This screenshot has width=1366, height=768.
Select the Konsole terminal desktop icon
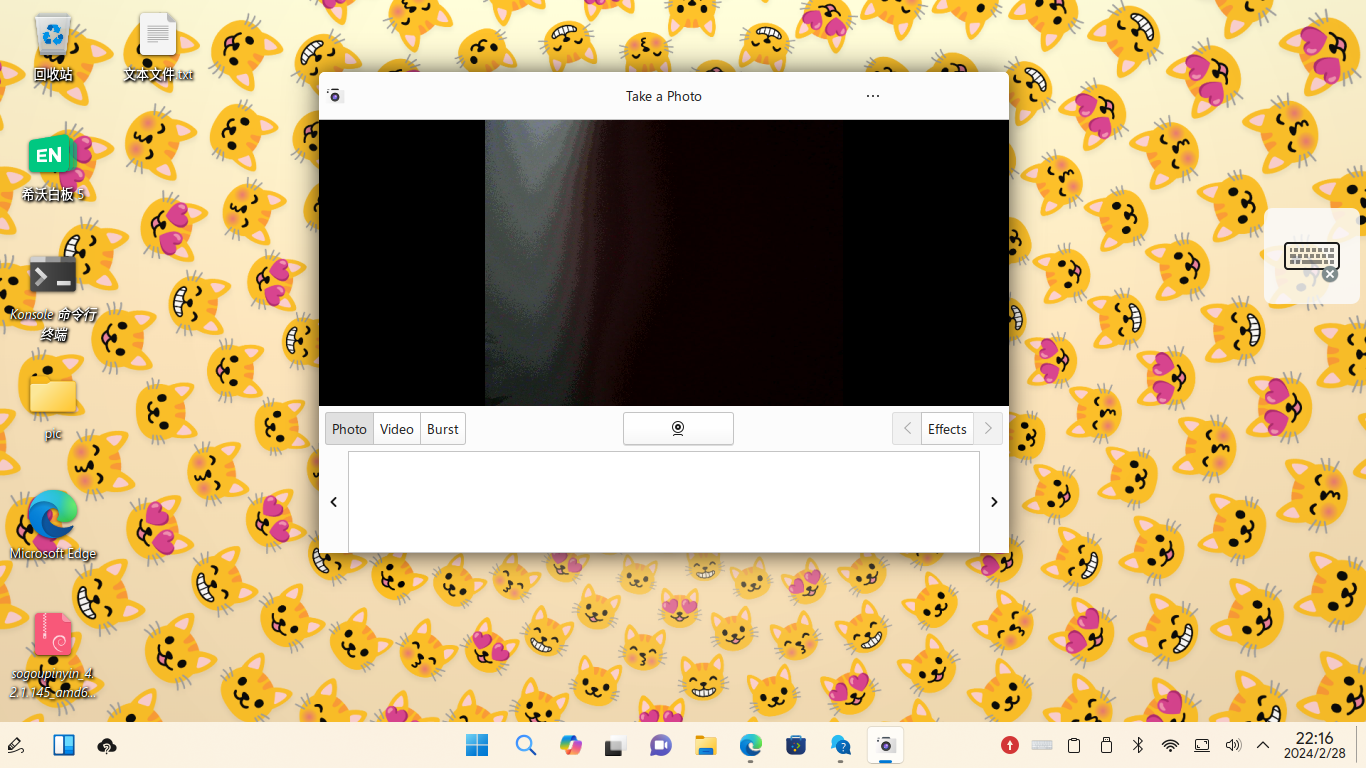pos(53,298)
